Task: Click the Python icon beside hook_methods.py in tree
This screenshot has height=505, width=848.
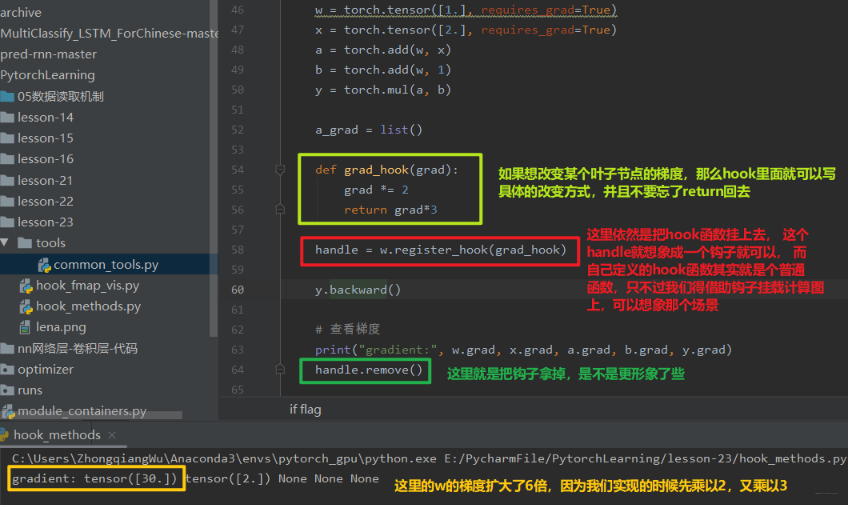Action: 25,307
